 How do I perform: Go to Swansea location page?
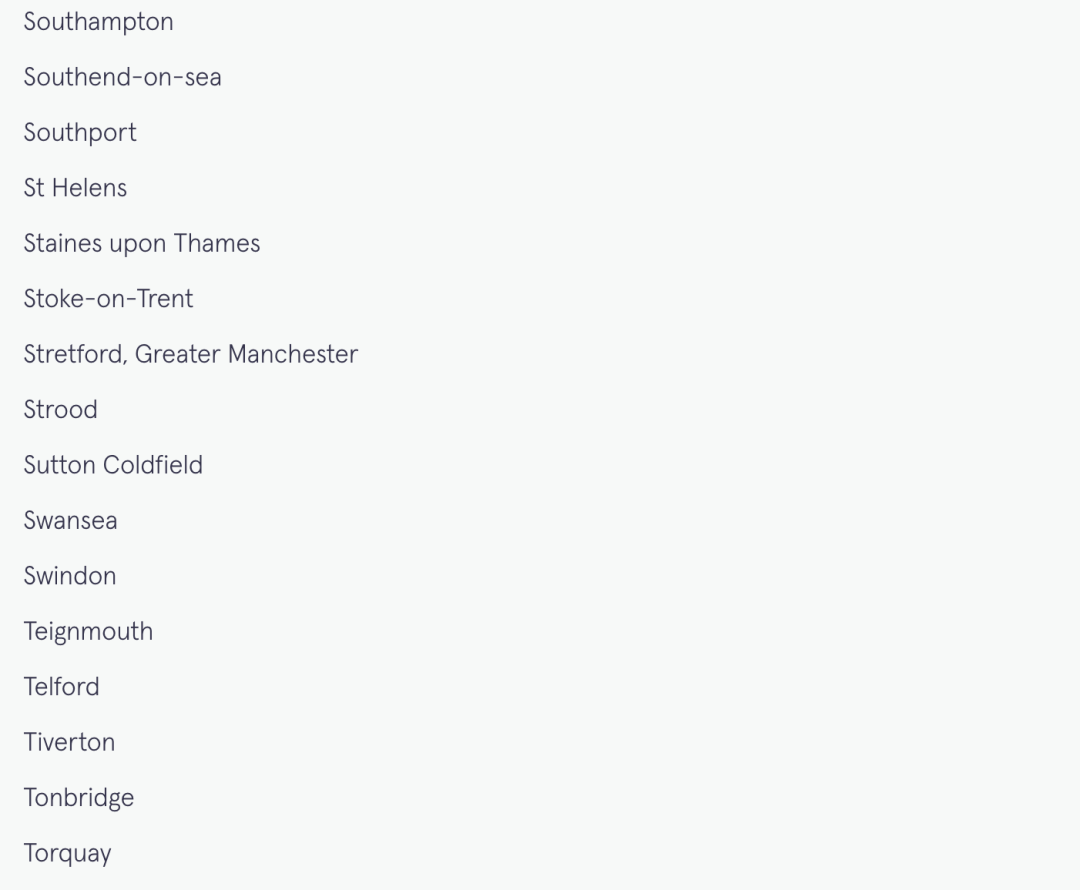70,521
